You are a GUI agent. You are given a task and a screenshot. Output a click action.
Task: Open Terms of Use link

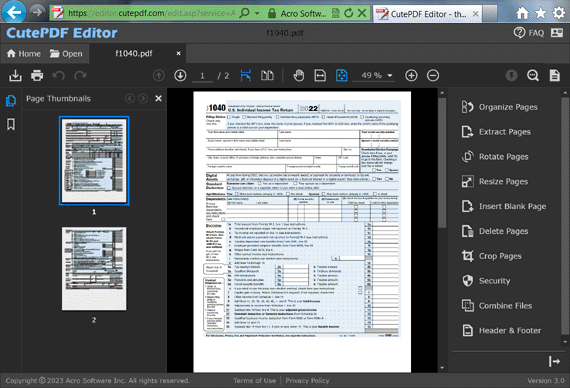coord(254,381)
